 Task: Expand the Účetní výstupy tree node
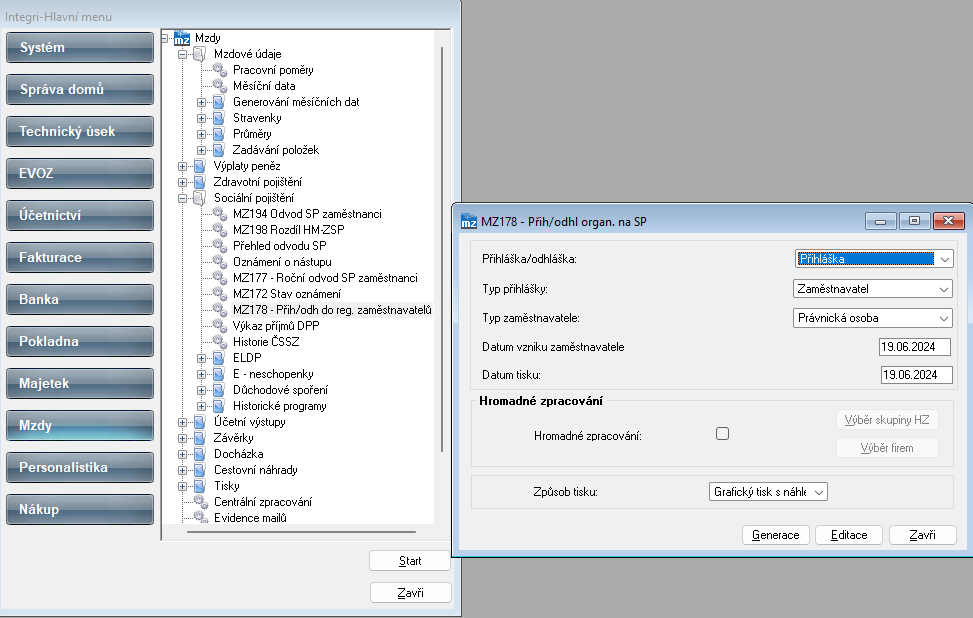click(x=182, y=423)
